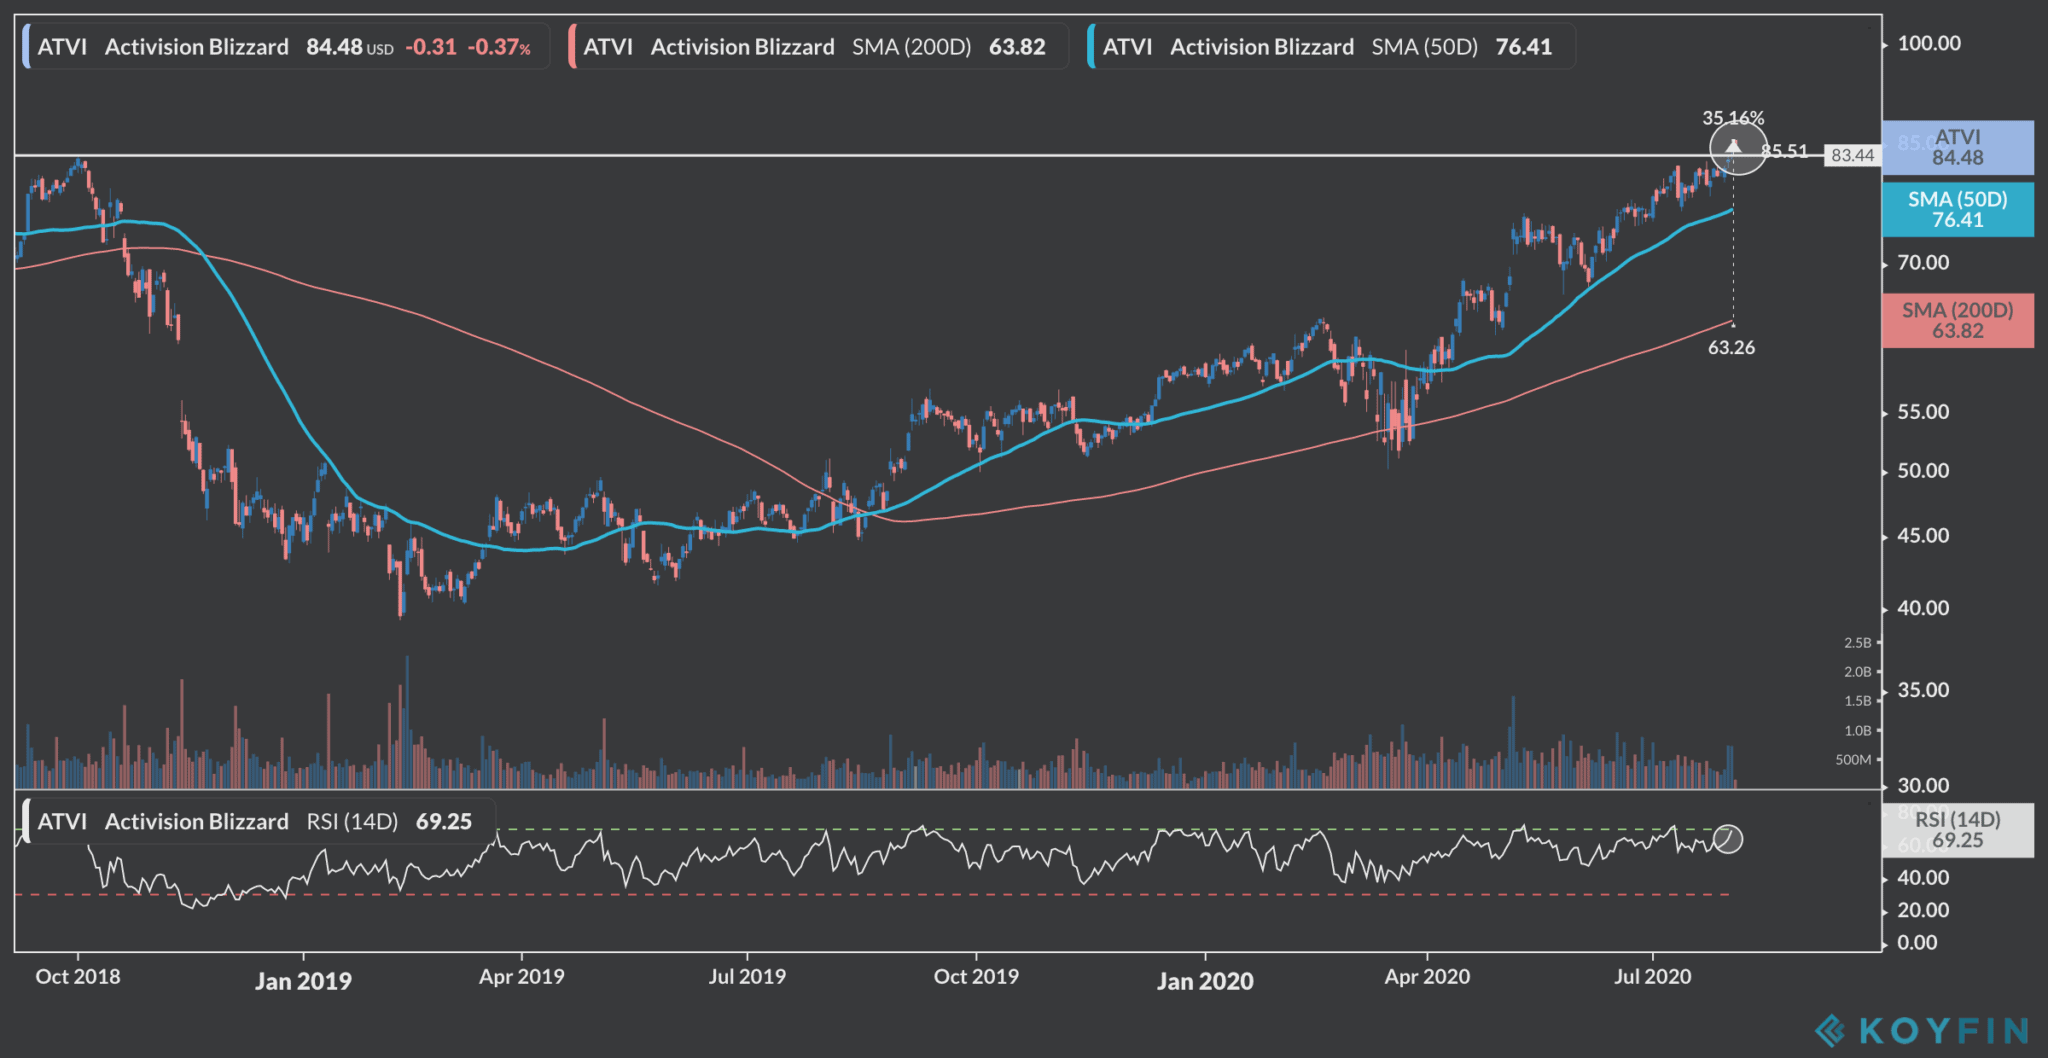Click the 35.00 price axis label
2048x1058 pixels.
[1923, 690]
